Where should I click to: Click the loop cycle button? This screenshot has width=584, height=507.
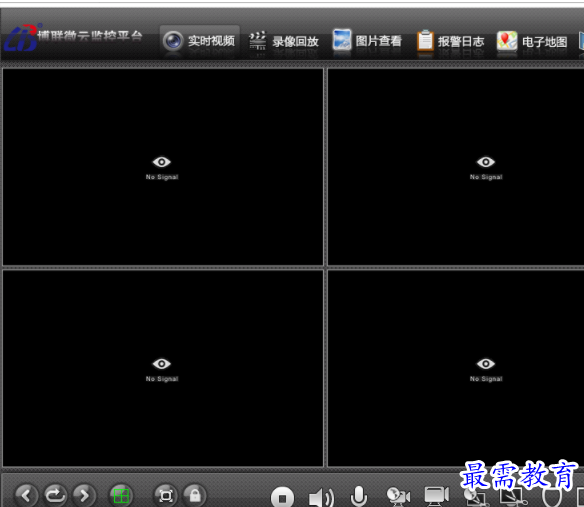click(x=55, y=495)
